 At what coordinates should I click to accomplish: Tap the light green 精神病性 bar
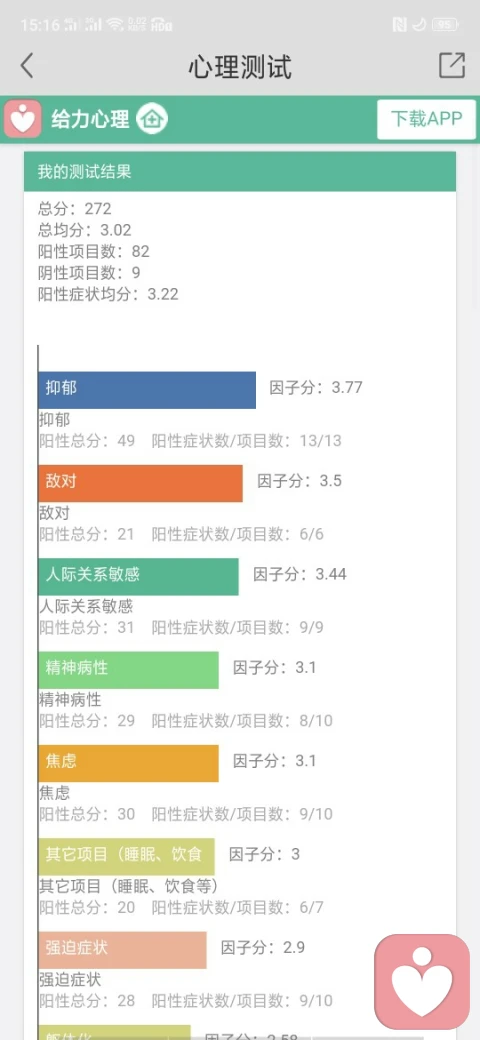[x=129, y=670]
